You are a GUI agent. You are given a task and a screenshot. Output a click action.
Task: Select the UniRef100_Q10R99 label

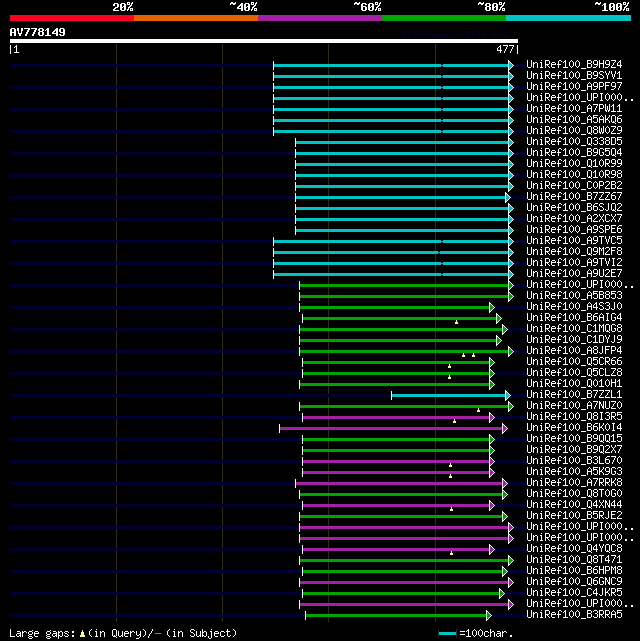[x=574, y=164]
